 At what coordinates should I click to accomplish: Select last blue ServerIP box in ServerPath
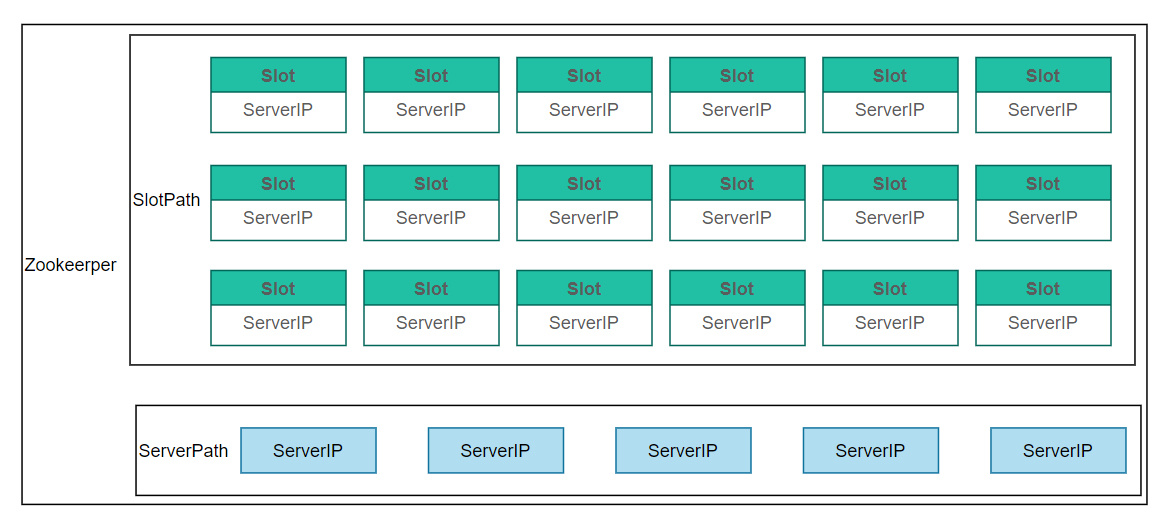(x=1058, y=451)
